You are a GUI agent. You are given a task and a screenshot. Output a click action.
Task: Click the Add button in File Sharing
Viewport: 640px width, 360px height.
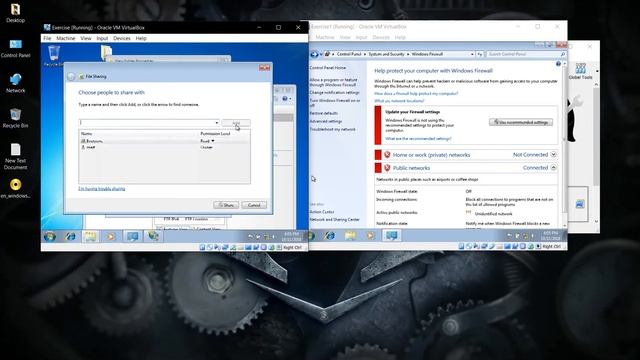236,122
